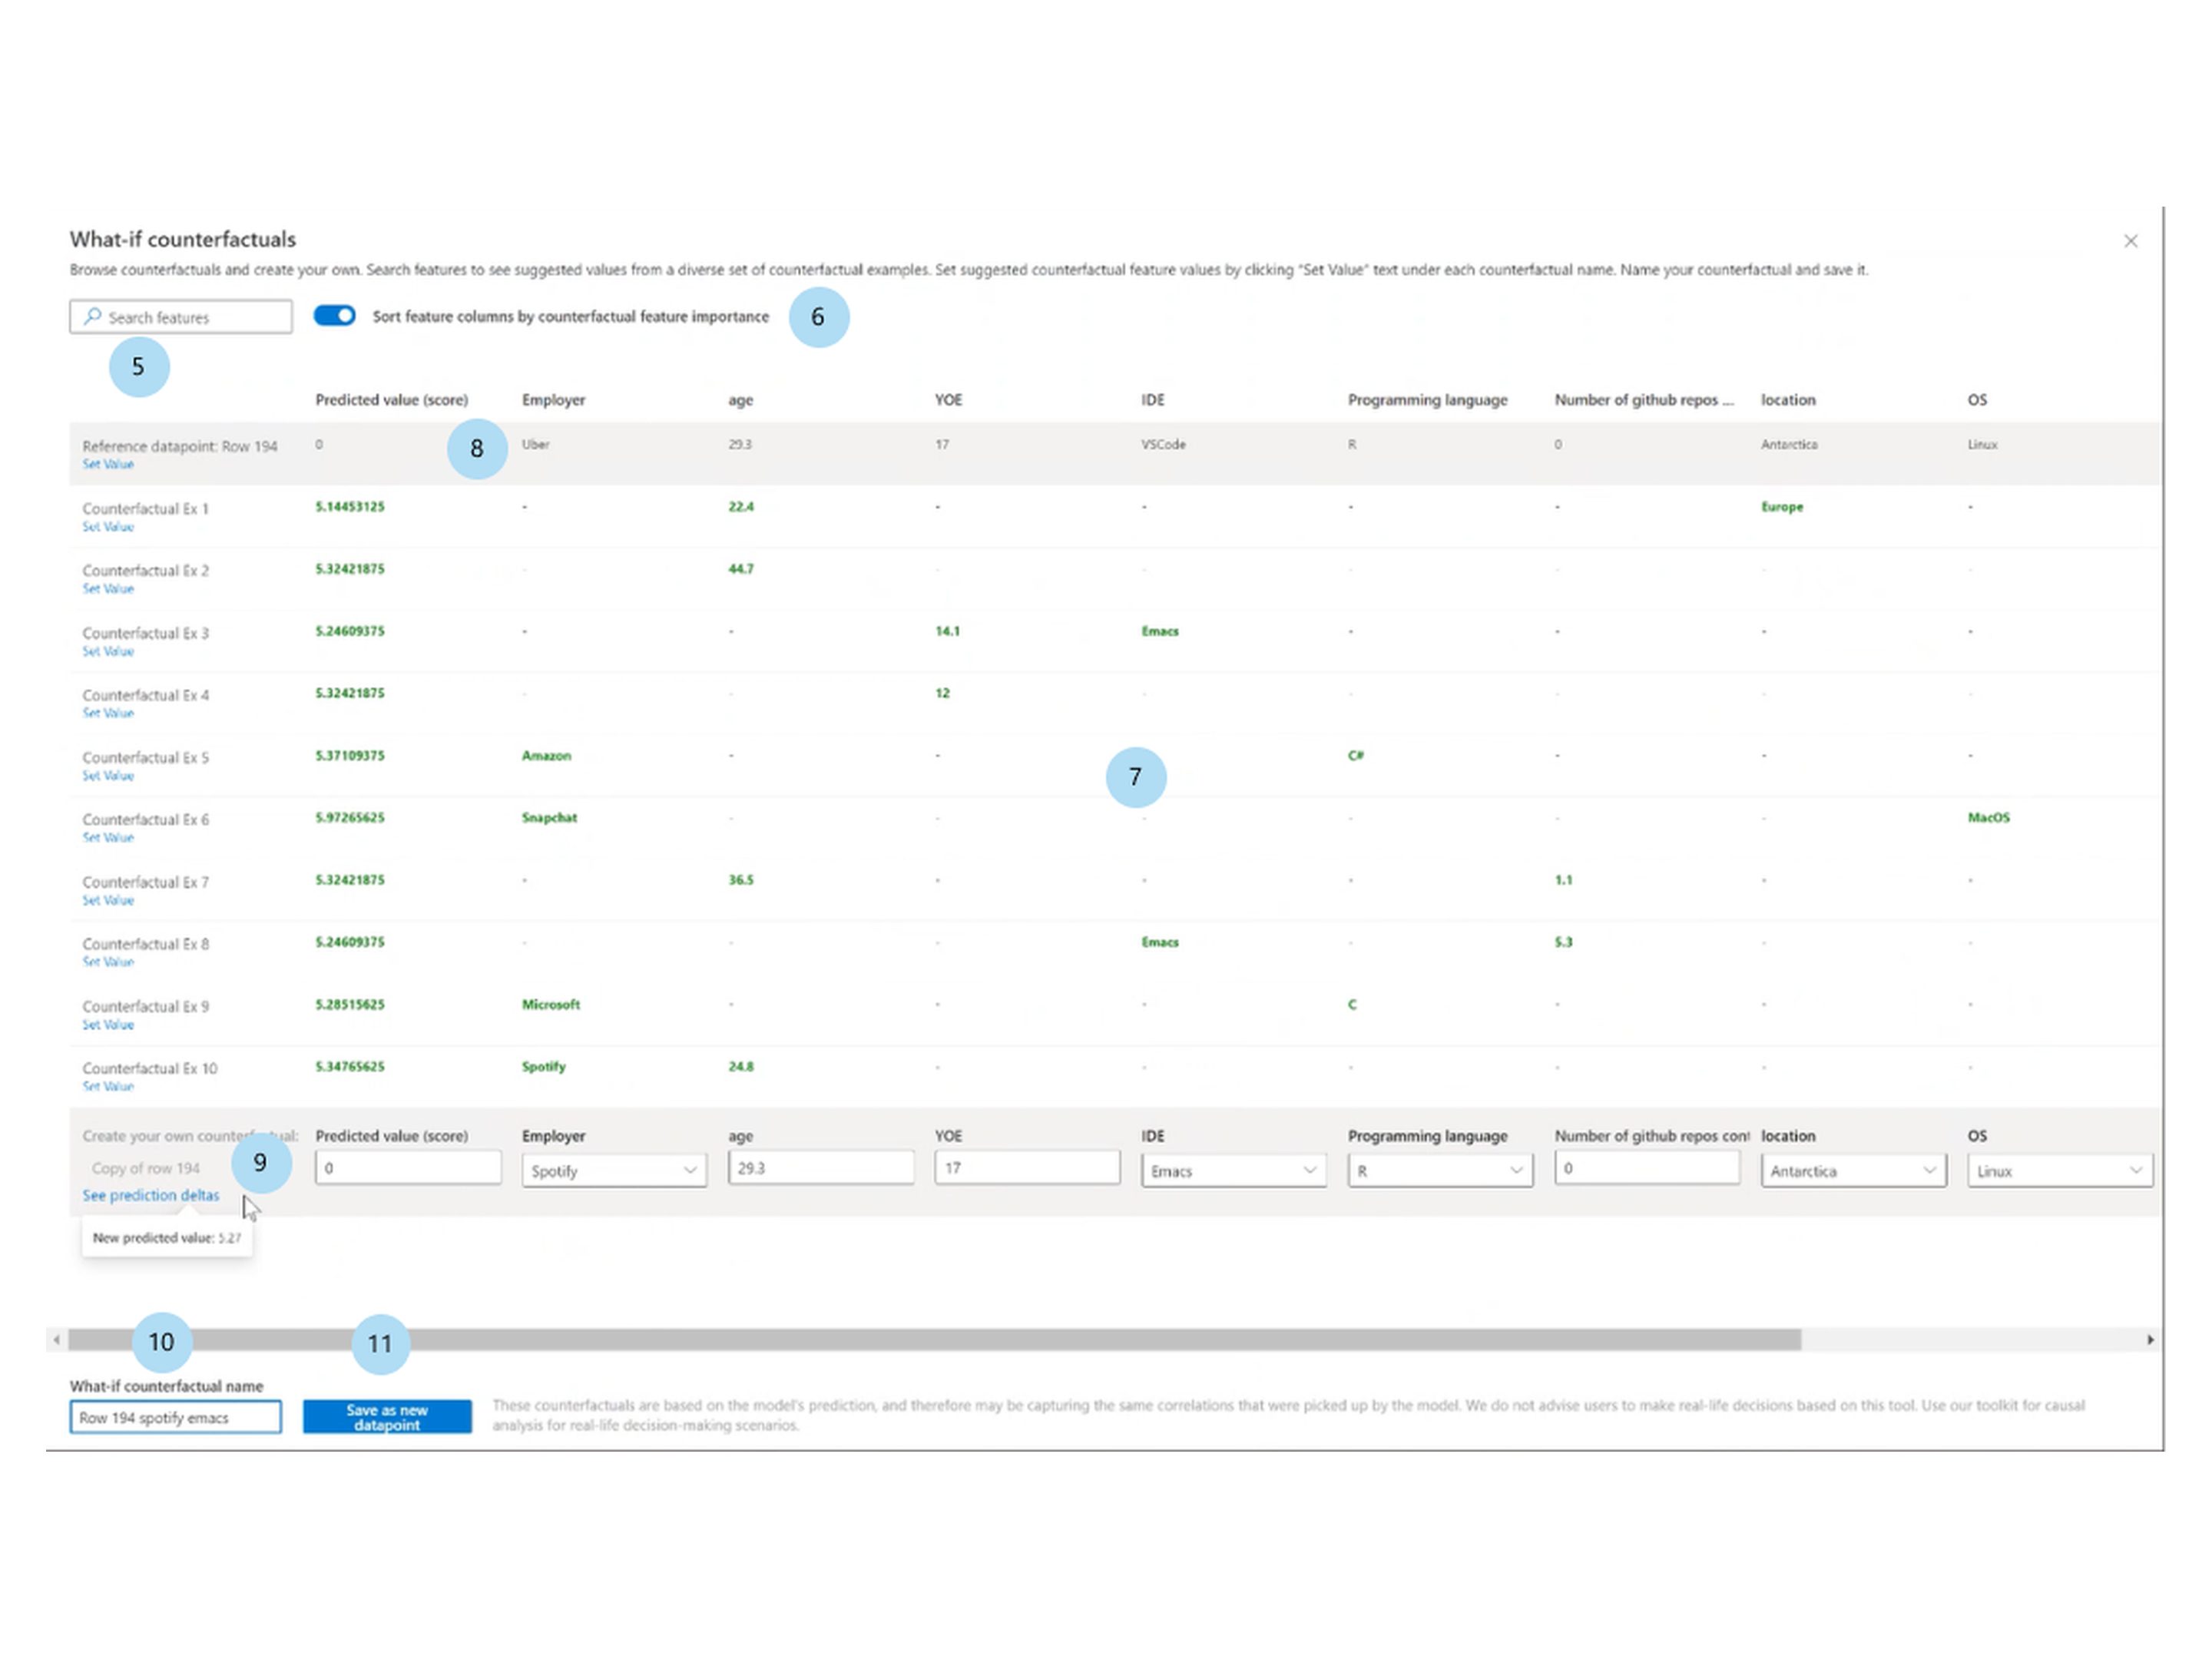Focus the Search features box

pyautogui.click(x=181, y=317)
